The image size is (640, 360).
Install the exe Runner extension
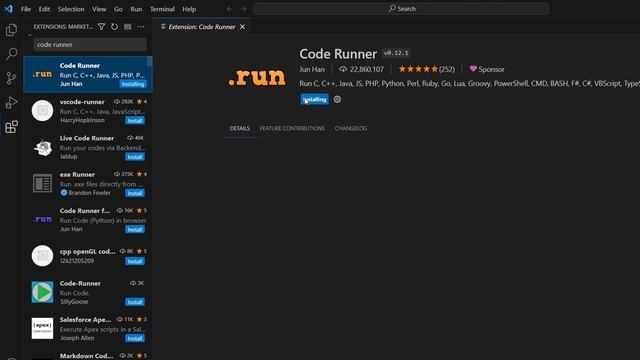(x=135, y=193)
